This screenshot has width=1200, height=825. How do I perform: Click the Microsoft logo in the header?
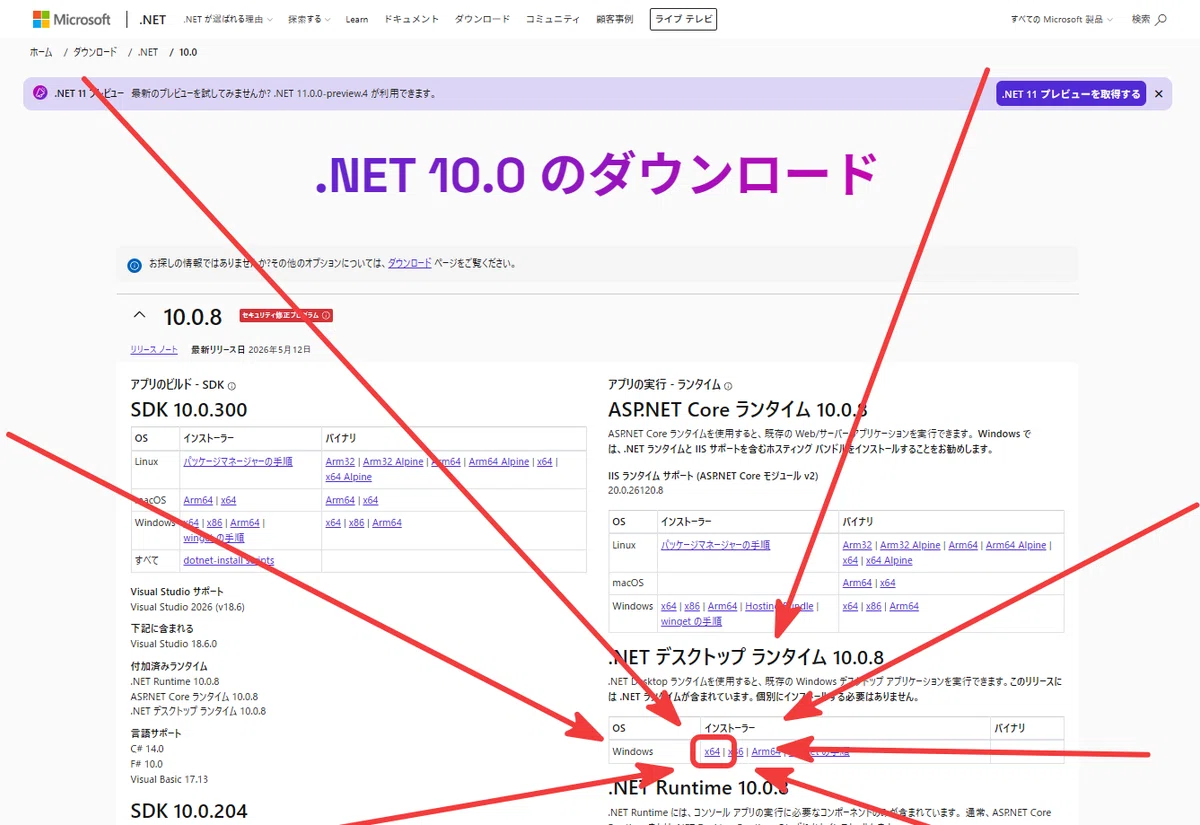pyautogui.click(x=72, y=19)
